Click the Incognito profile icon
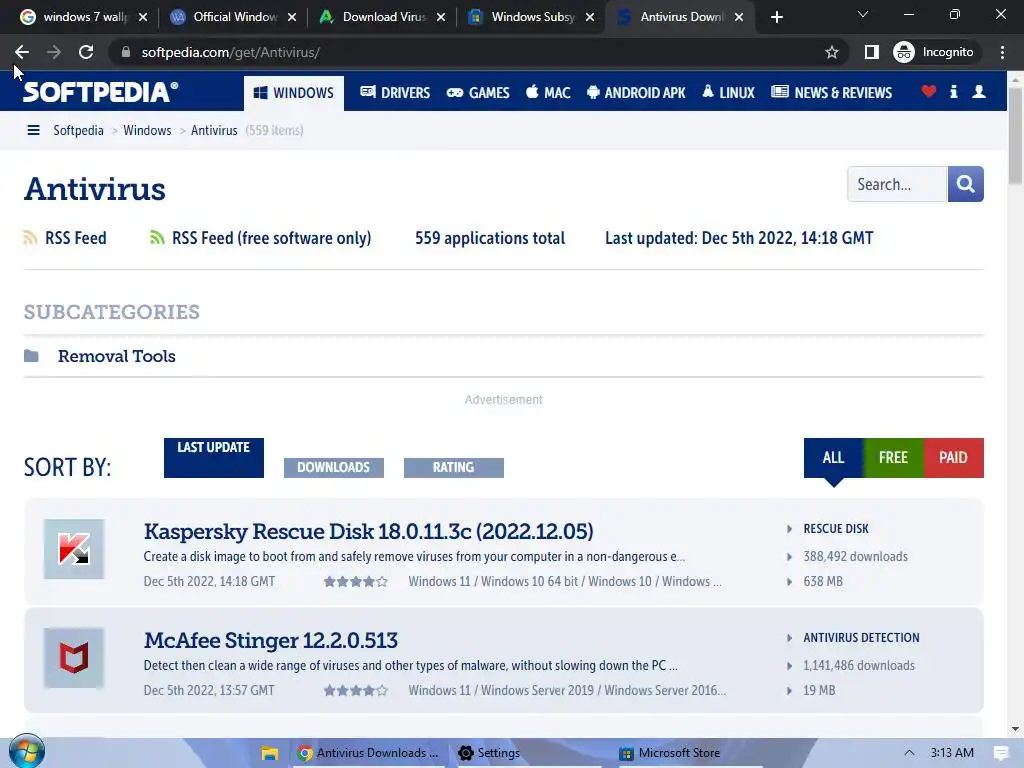Screen dimensions: 1024x768 [904, 52]
